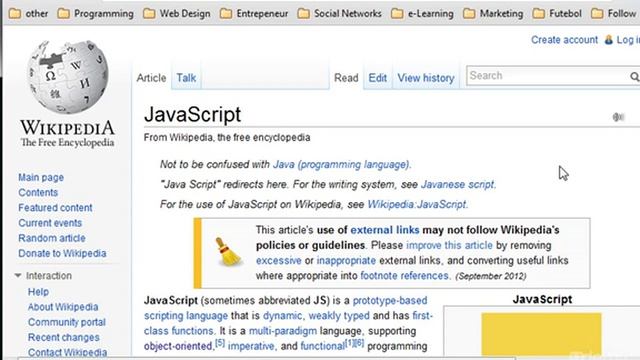Open Featured content link
Screen dimensions: 640x360
click(55, 207)
